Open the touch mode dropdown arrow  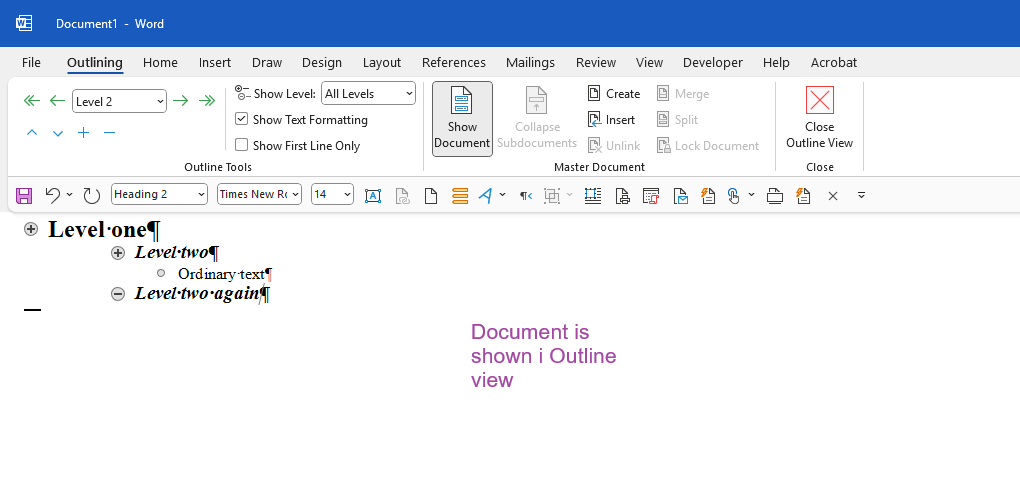click(751, 195)
